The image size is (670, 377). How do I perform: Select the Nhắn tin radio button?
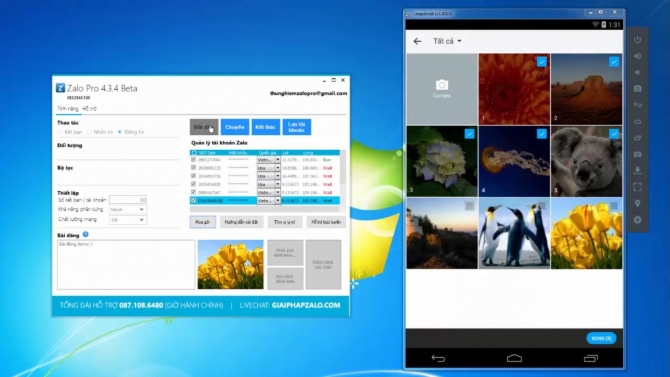(x=89, y=132)
